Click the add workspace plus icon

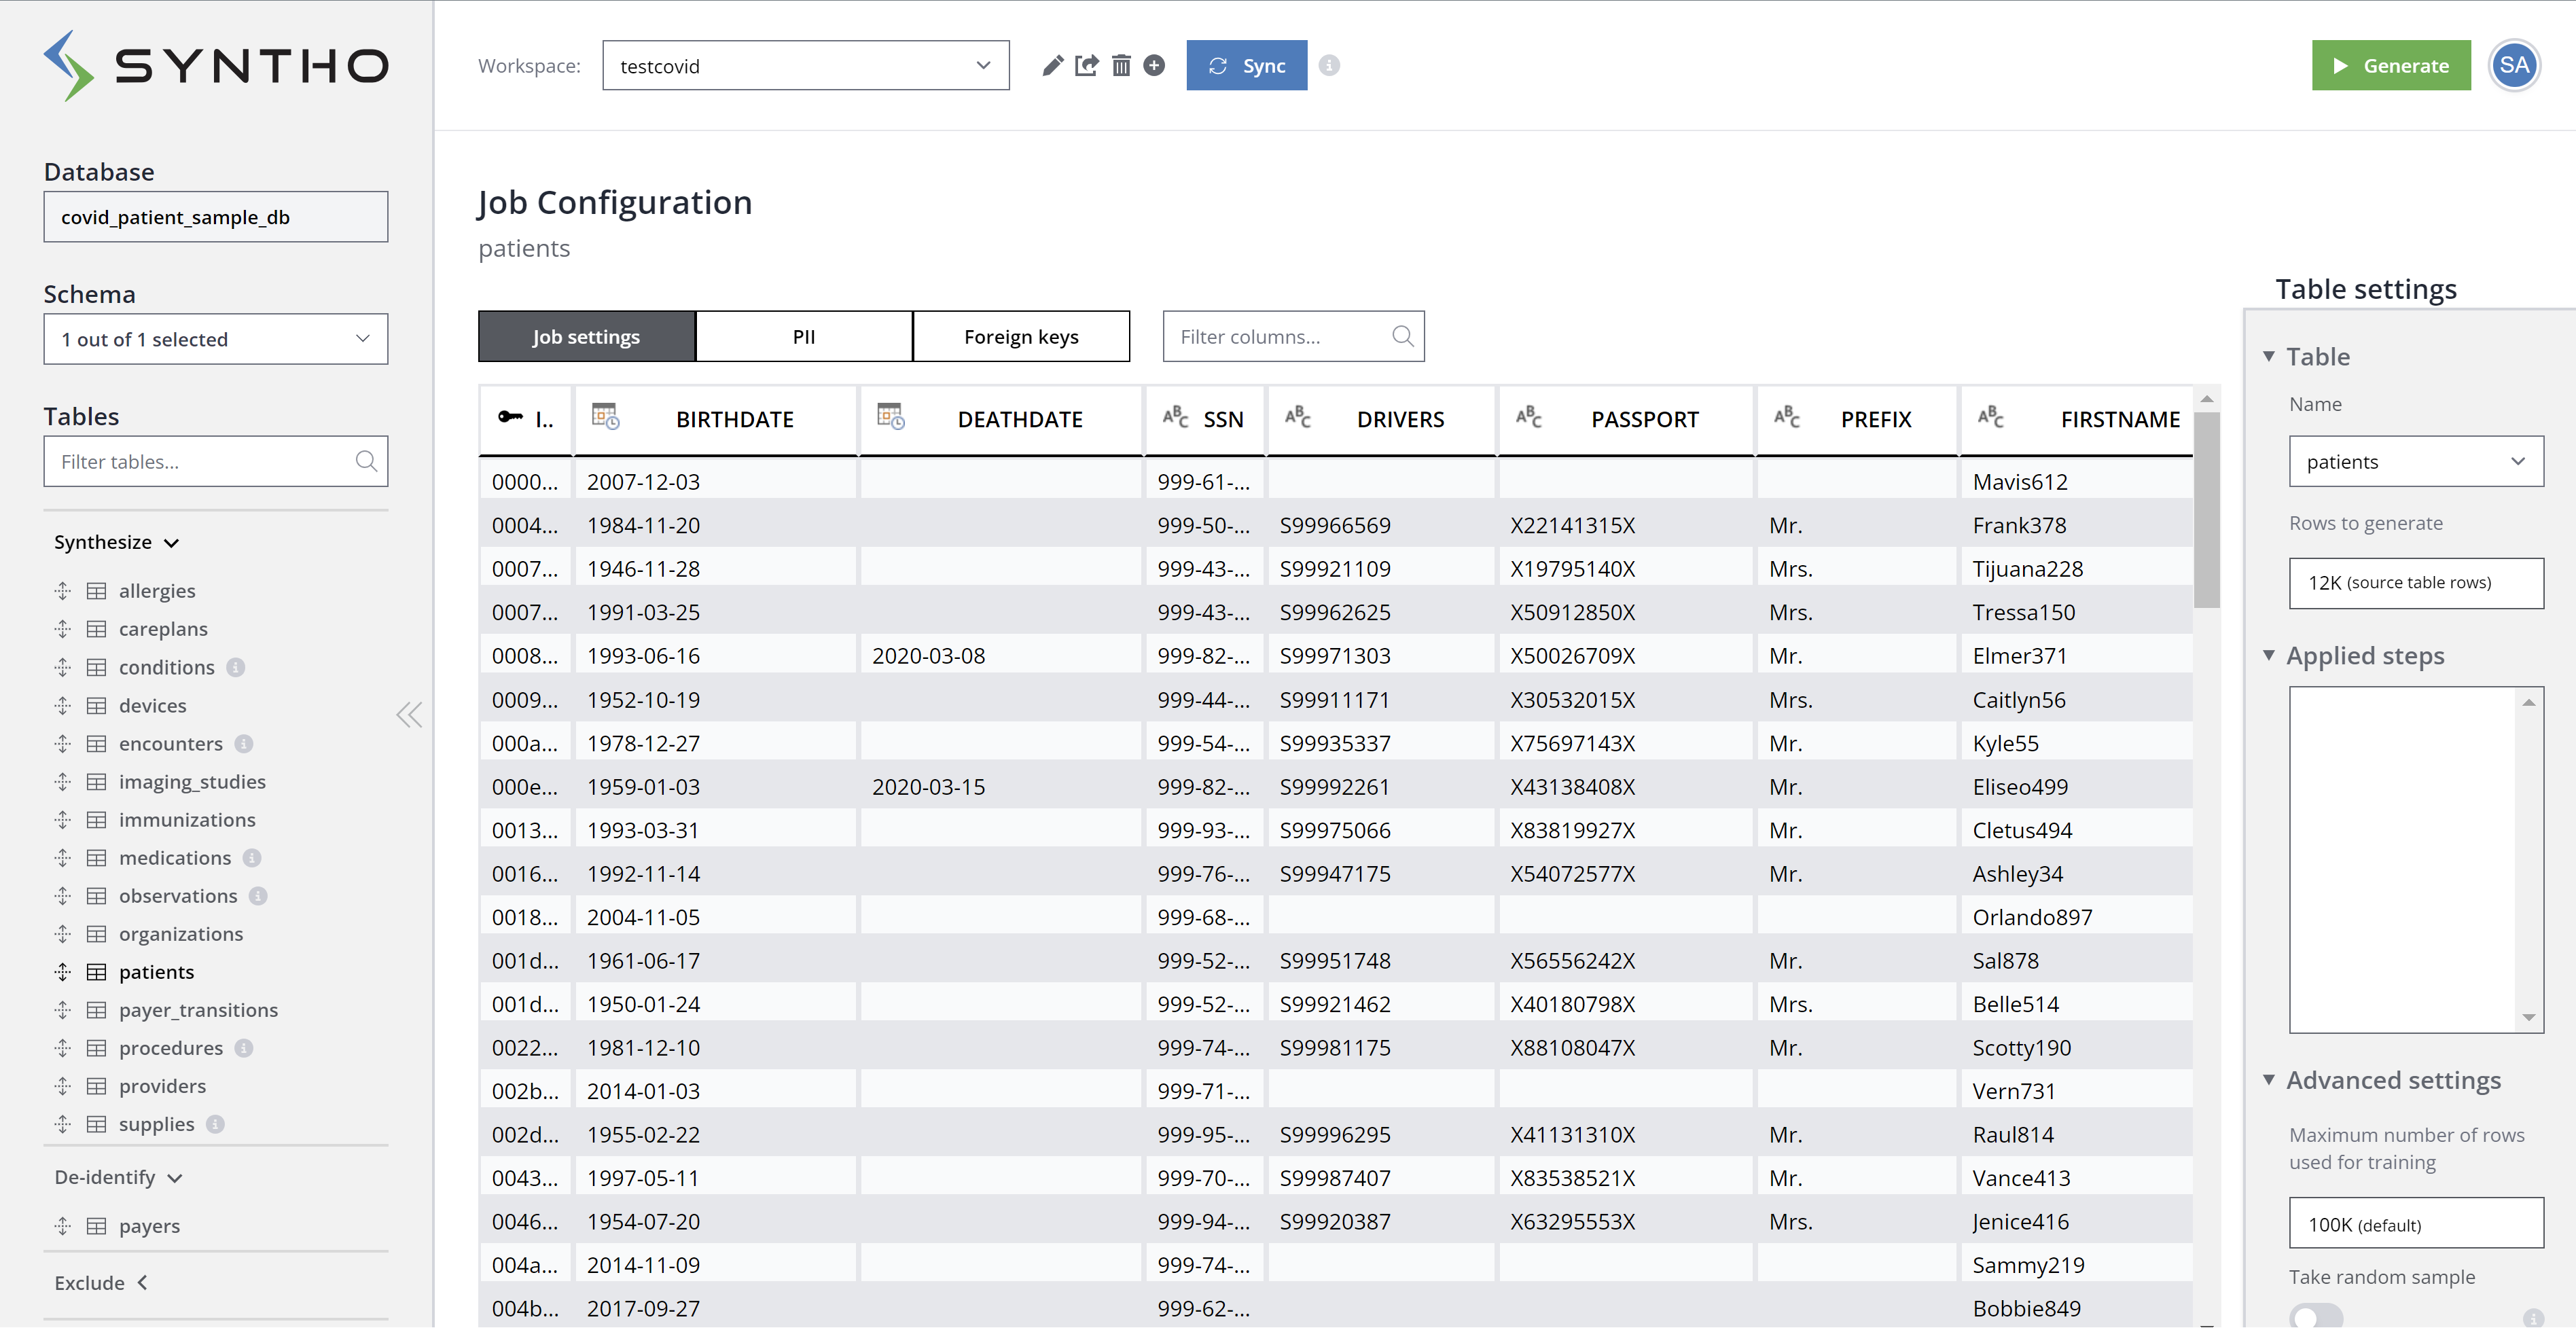tap(1154, 66)
